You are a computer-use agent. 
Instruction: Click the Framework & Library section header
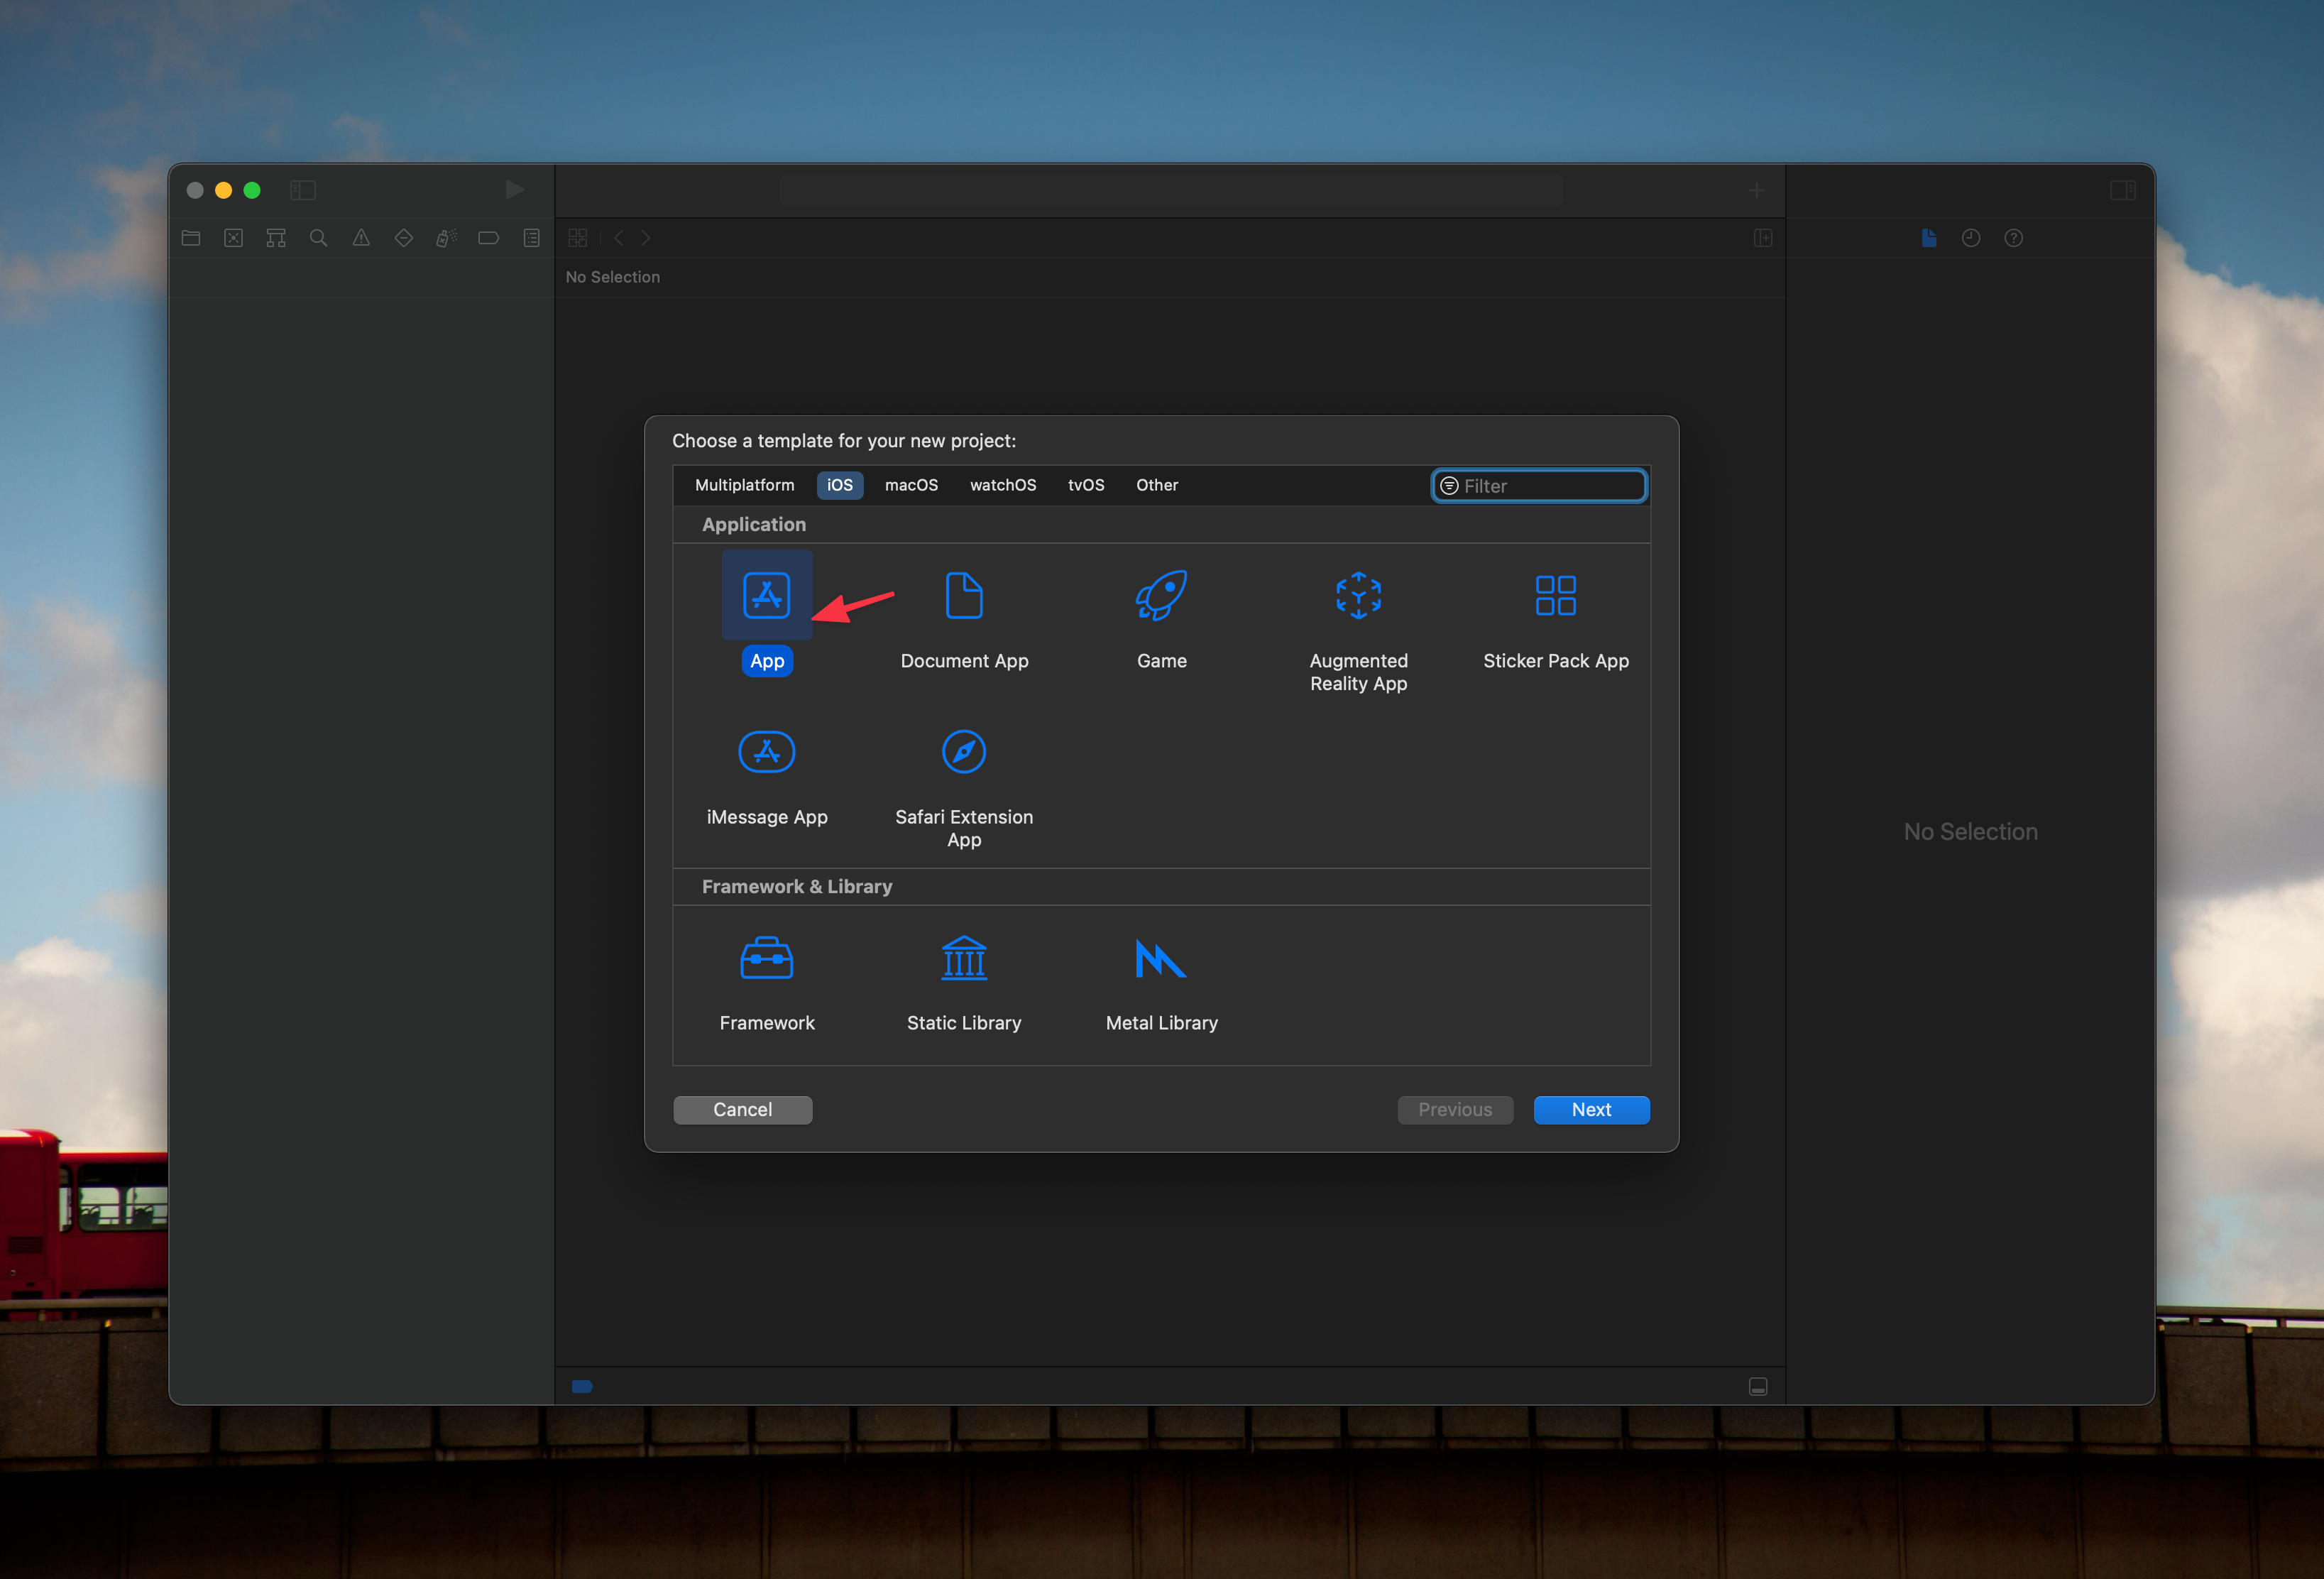(1161, 887)
